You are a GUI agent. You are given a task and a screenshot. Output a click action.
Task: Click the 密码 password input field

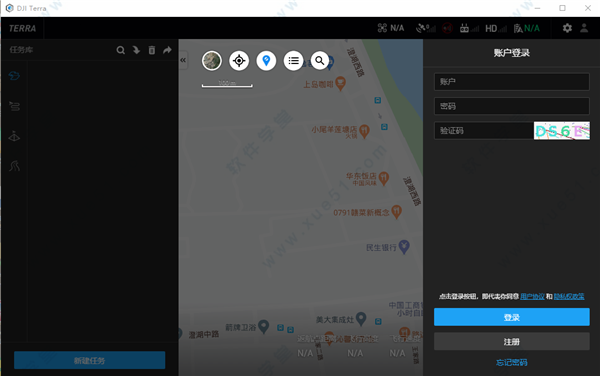[x=512, y=106]
